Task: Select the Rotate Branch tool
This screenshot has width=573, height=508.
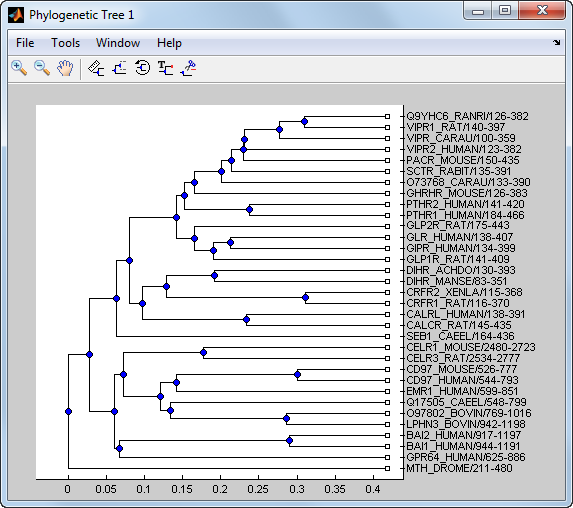Action: 142,68
